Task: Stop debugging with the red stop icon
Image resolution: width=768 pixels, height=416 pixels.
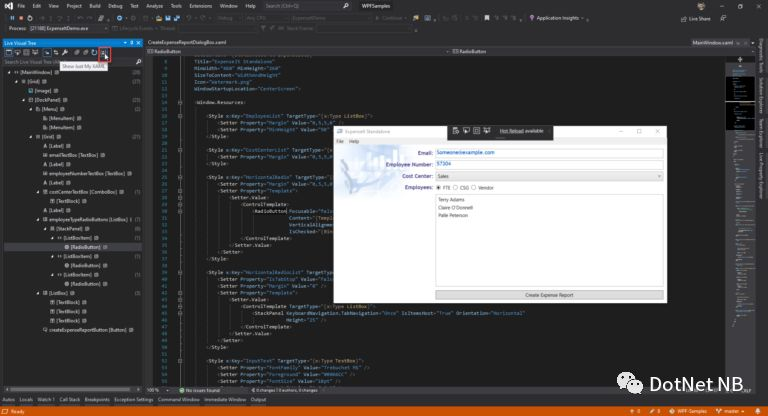Action: [x=21, y=18]
